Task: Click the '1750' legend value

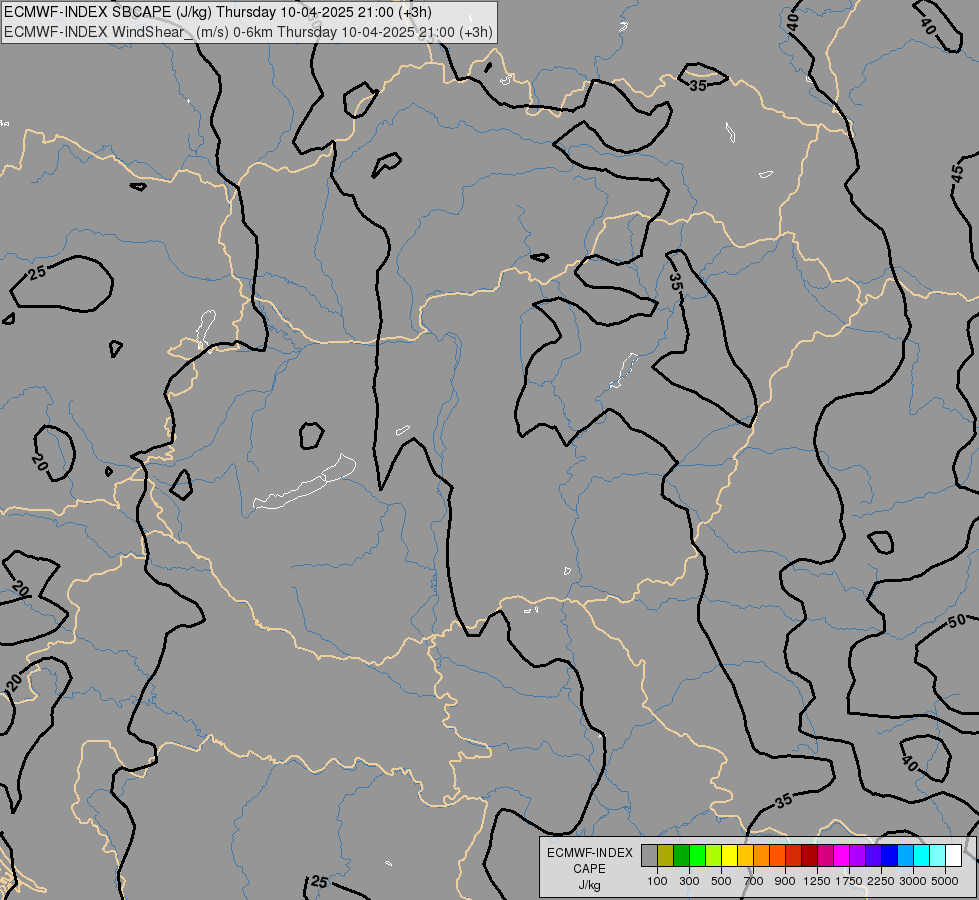Action: (x=849, y=881)
